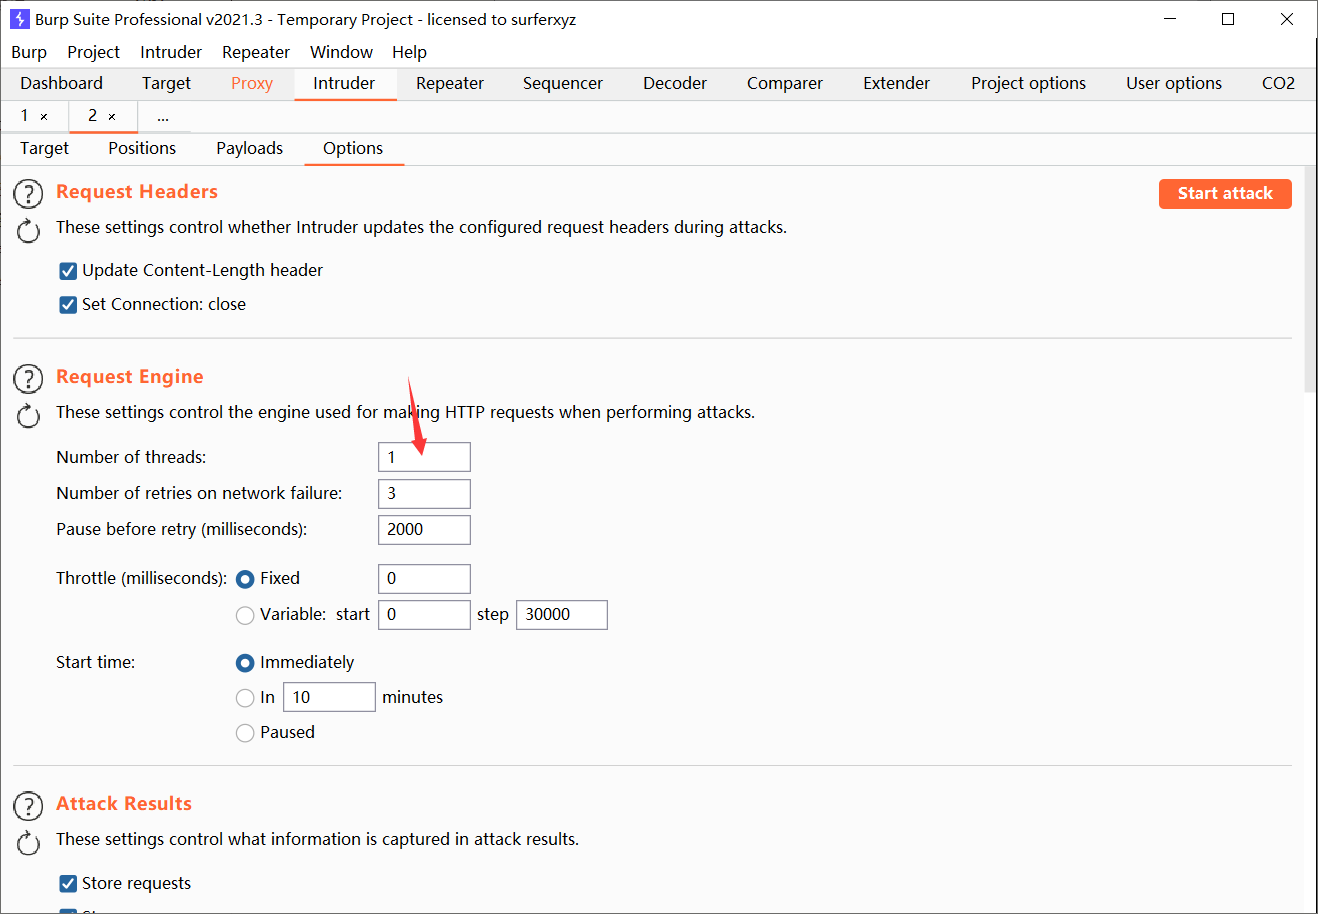The image size is (1318, 914).
Task: Close Intruder attack tab 2
Action: [112, 117]
